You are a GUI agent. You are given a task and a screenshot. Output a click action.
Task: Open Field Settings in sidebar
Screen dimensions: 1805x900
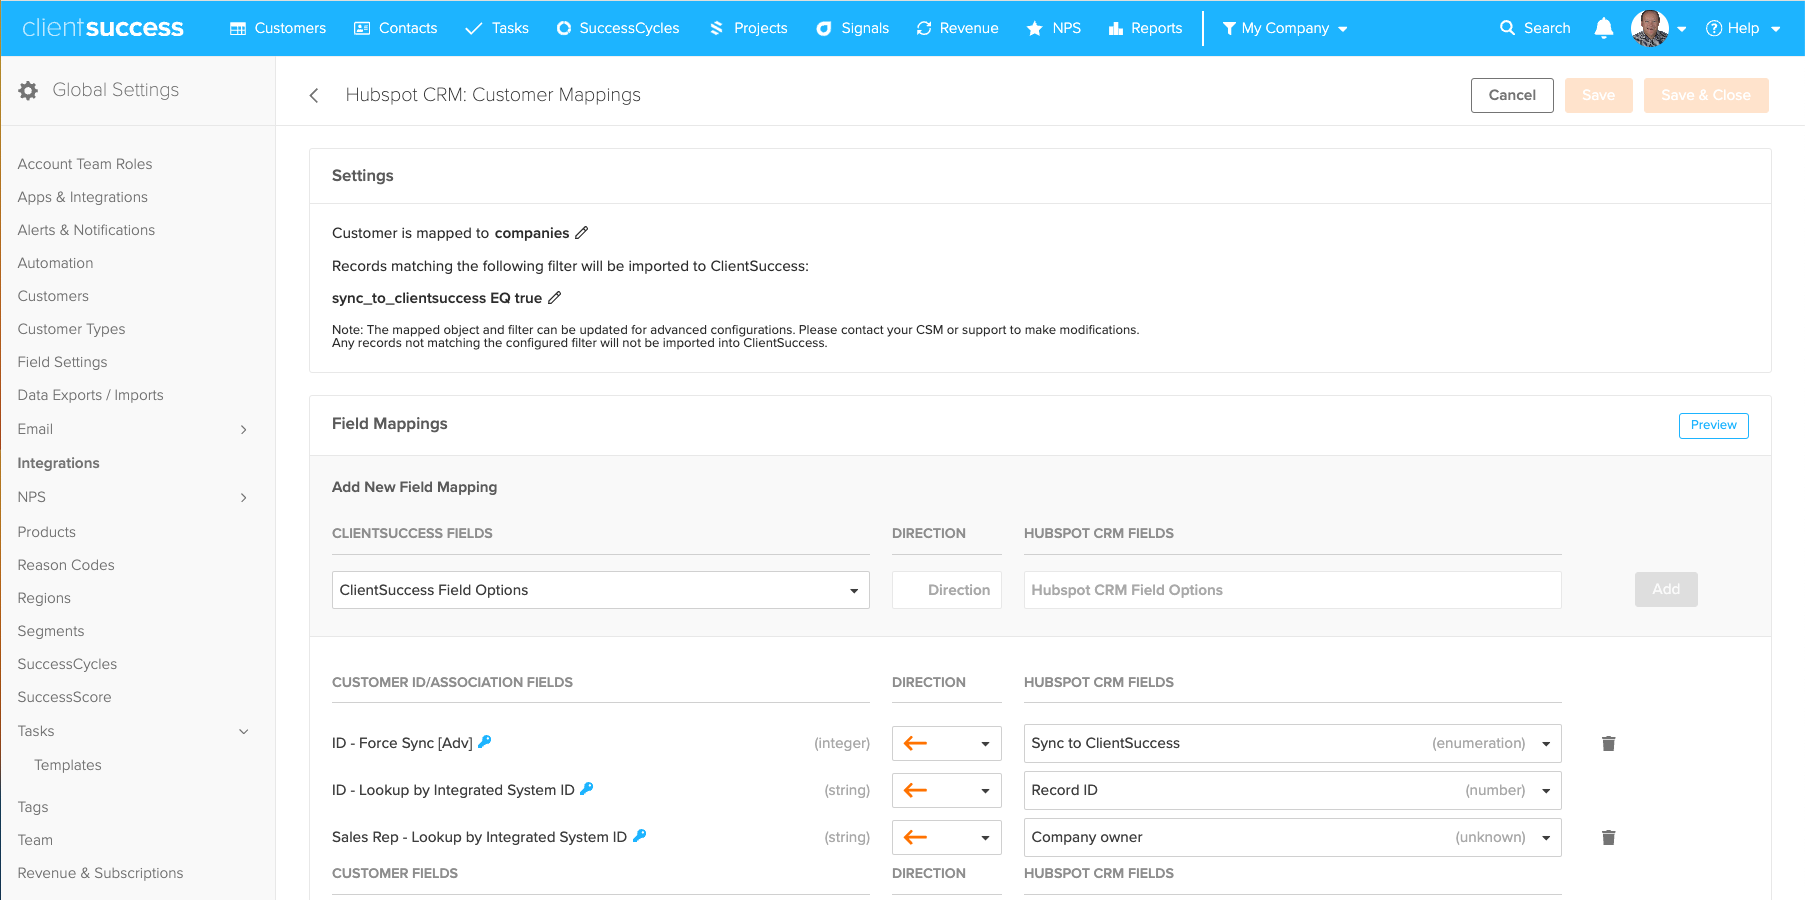pyautogui.click(x=62, y=362)
